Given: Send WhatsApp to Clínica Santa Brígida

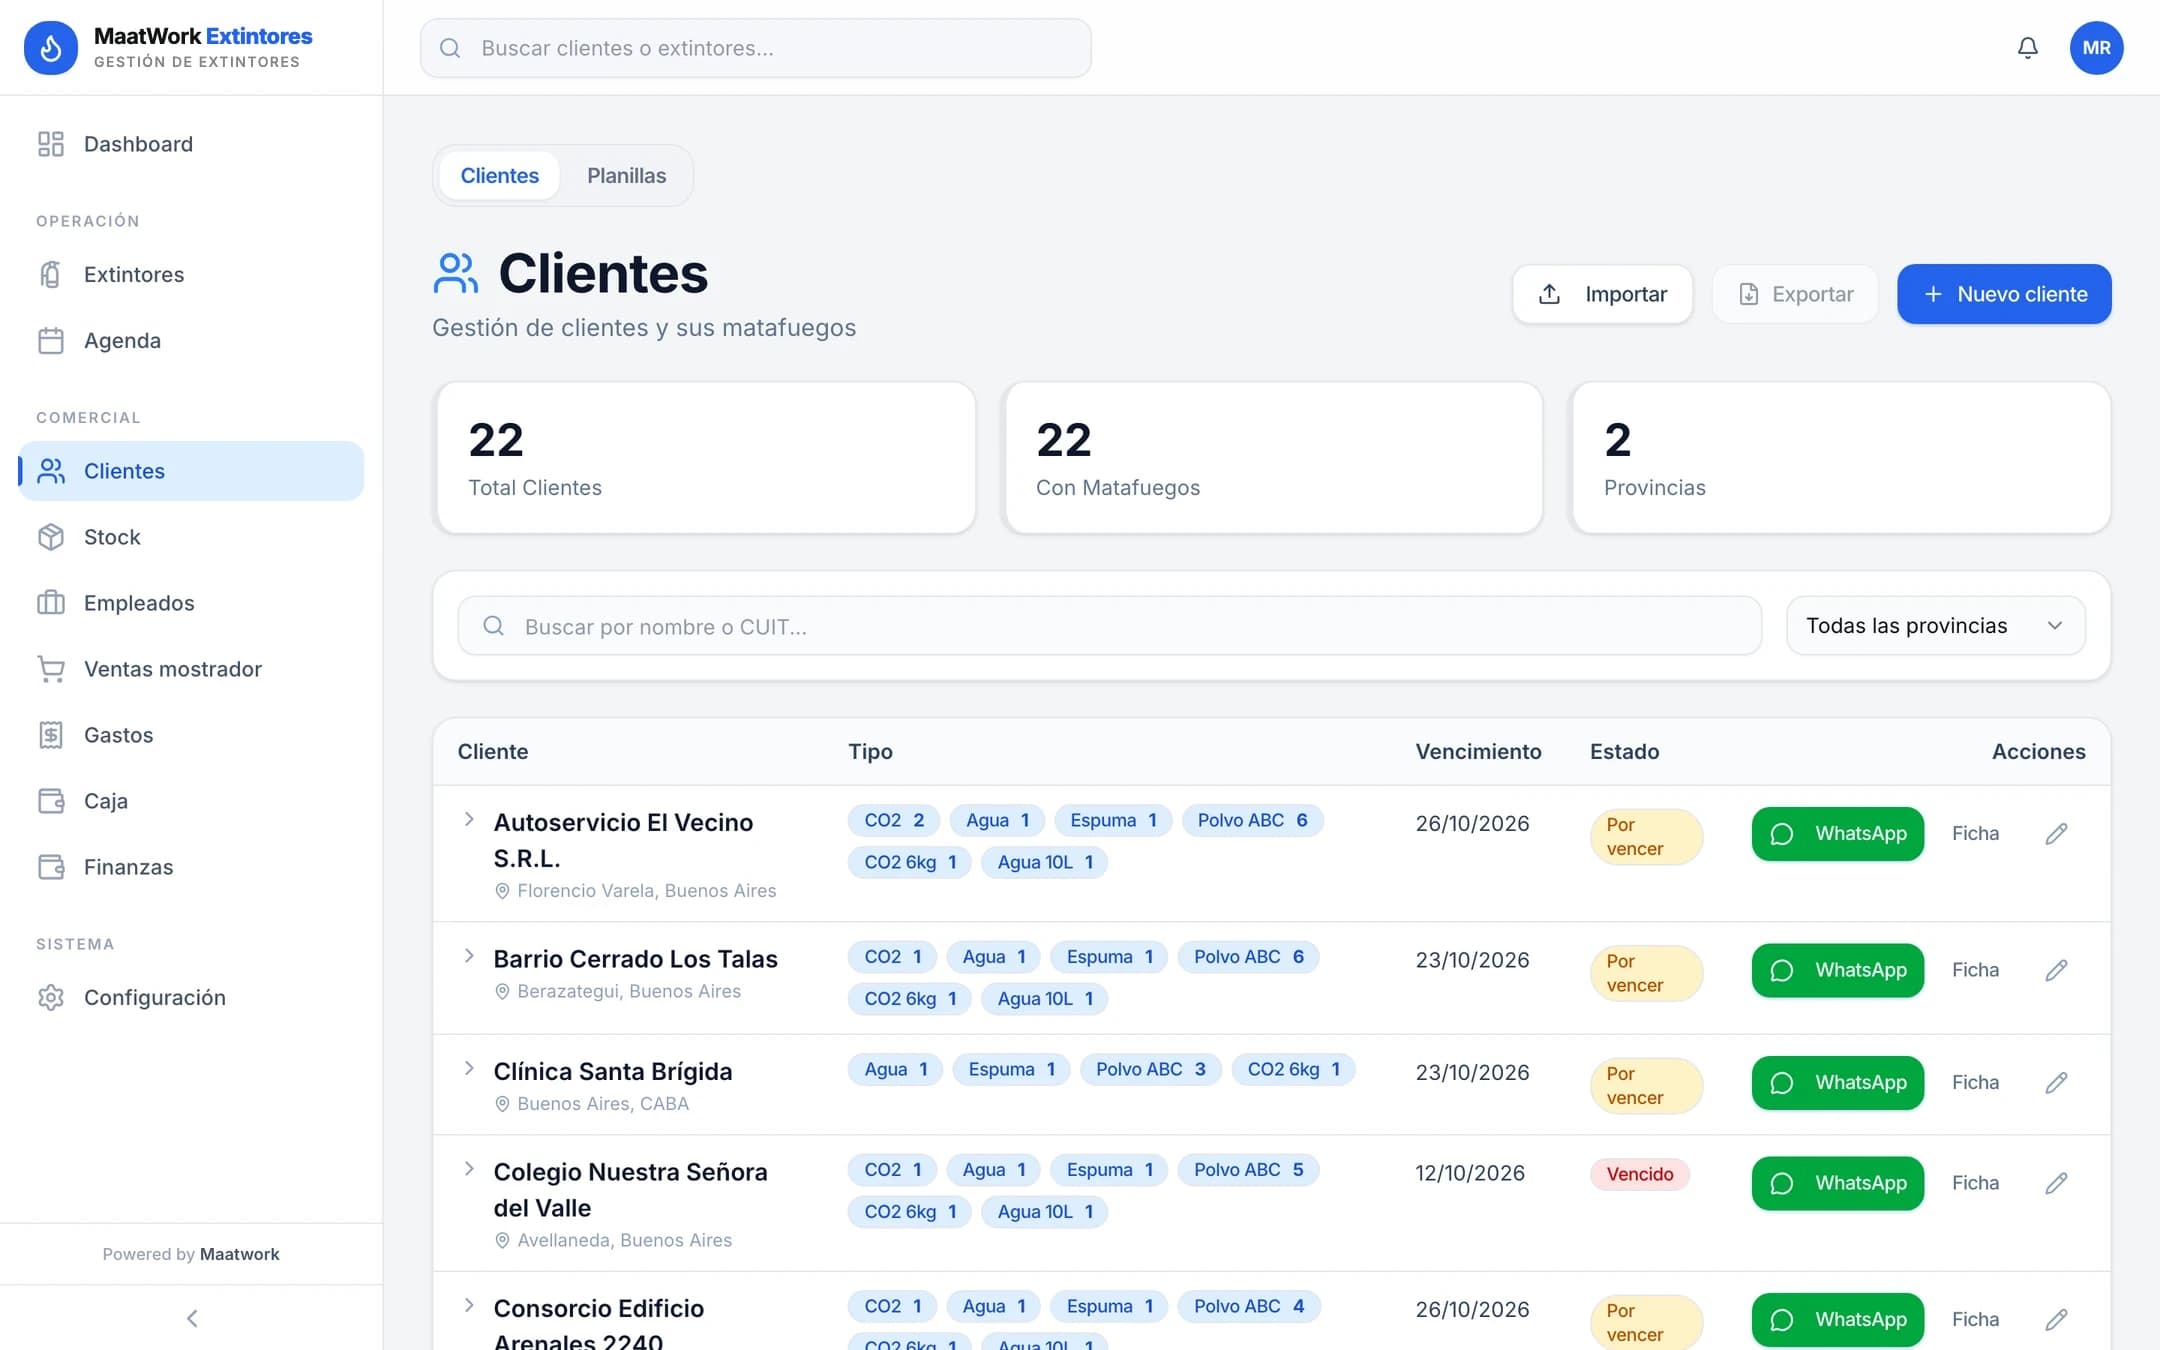Looking at the screenshot, I should point(1837,1083).
